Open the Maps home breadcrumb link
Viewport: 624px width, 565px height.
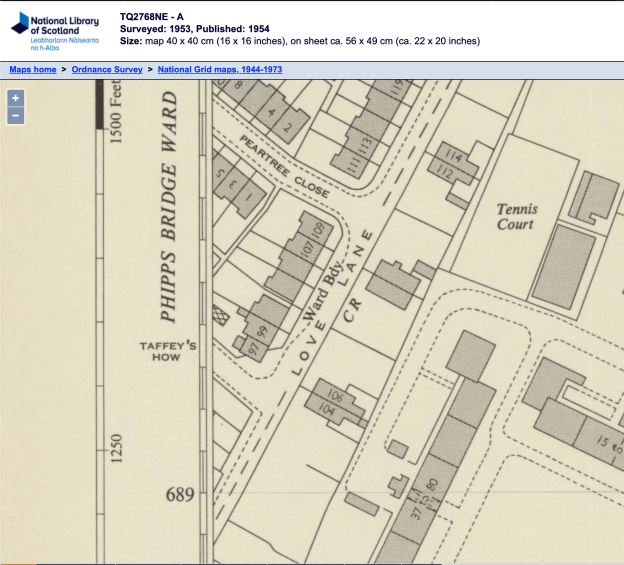click(x=33, y=70)
